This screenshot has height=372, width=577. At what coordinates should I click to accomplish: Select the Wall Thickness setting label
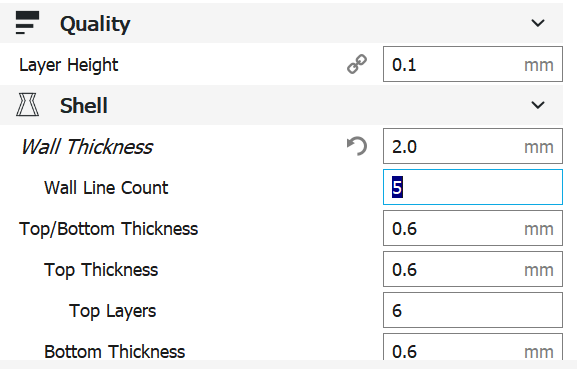[x=86, y=147]
